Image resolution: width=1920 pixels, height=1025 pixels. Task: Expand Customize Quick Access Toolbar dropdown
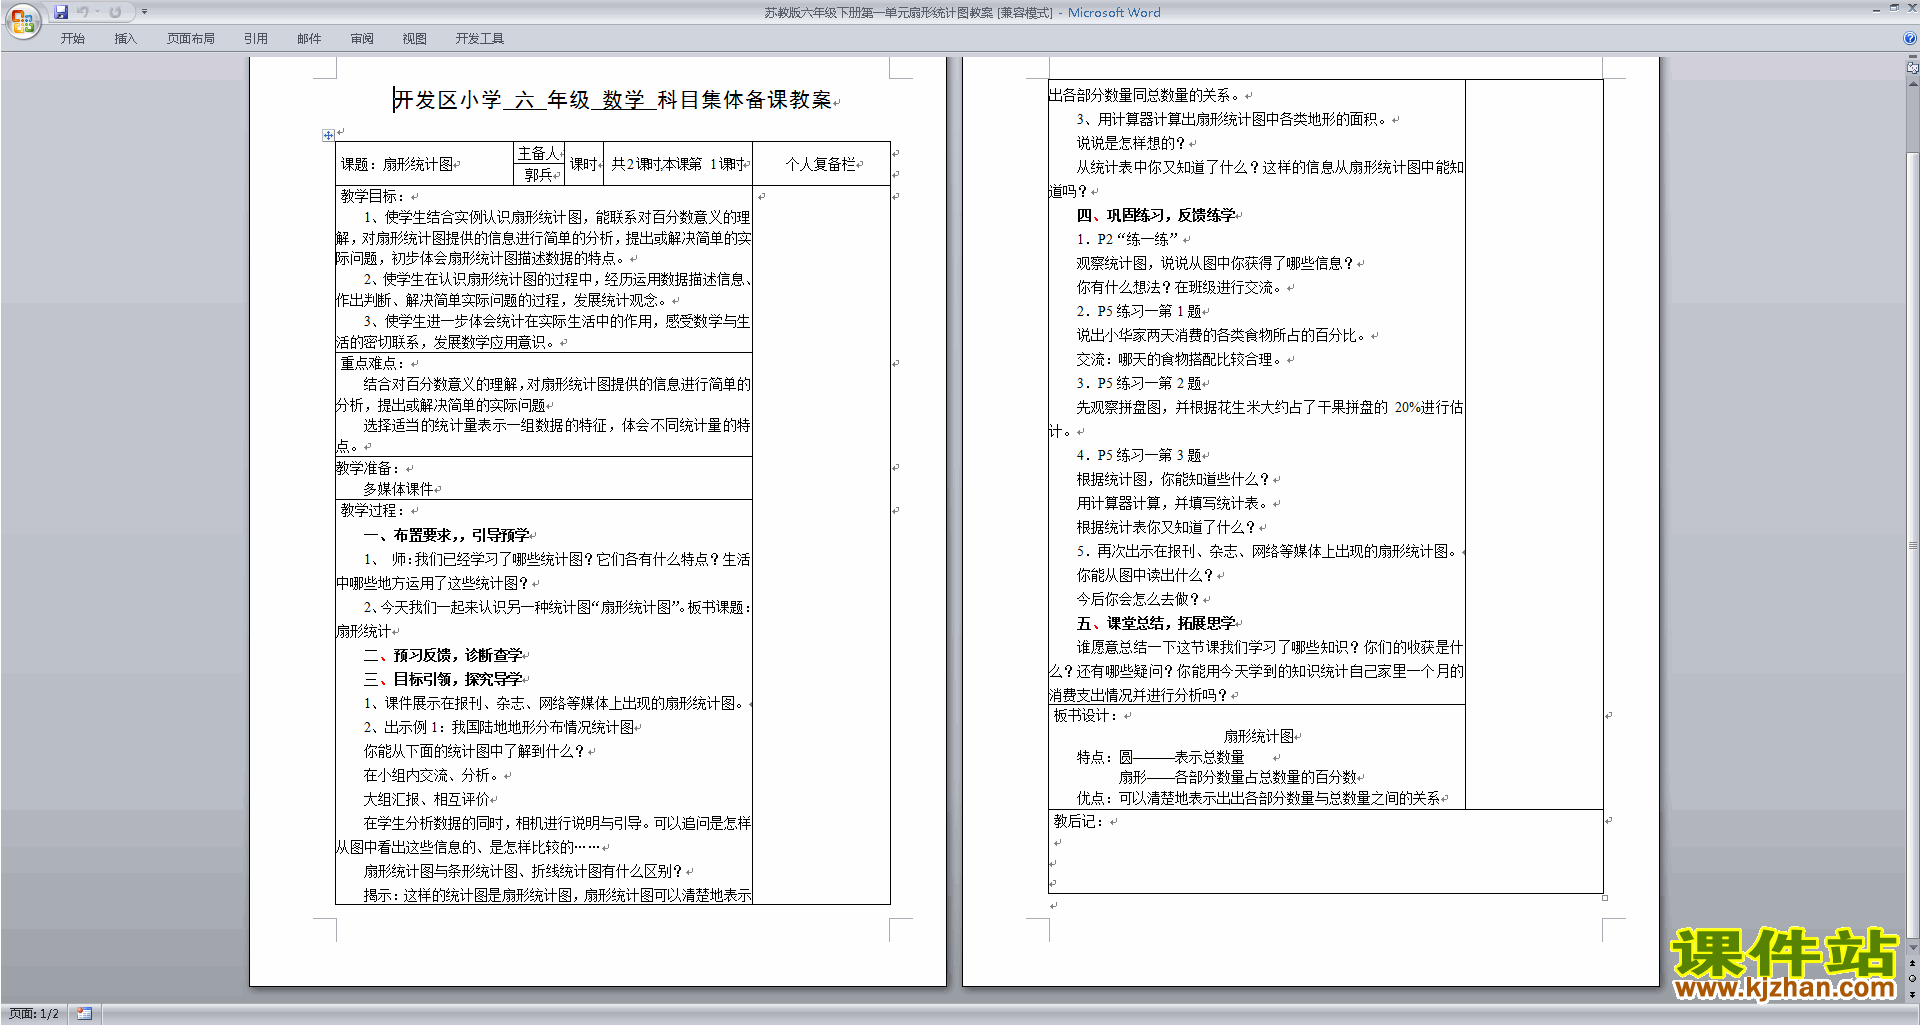pos(144,12)
